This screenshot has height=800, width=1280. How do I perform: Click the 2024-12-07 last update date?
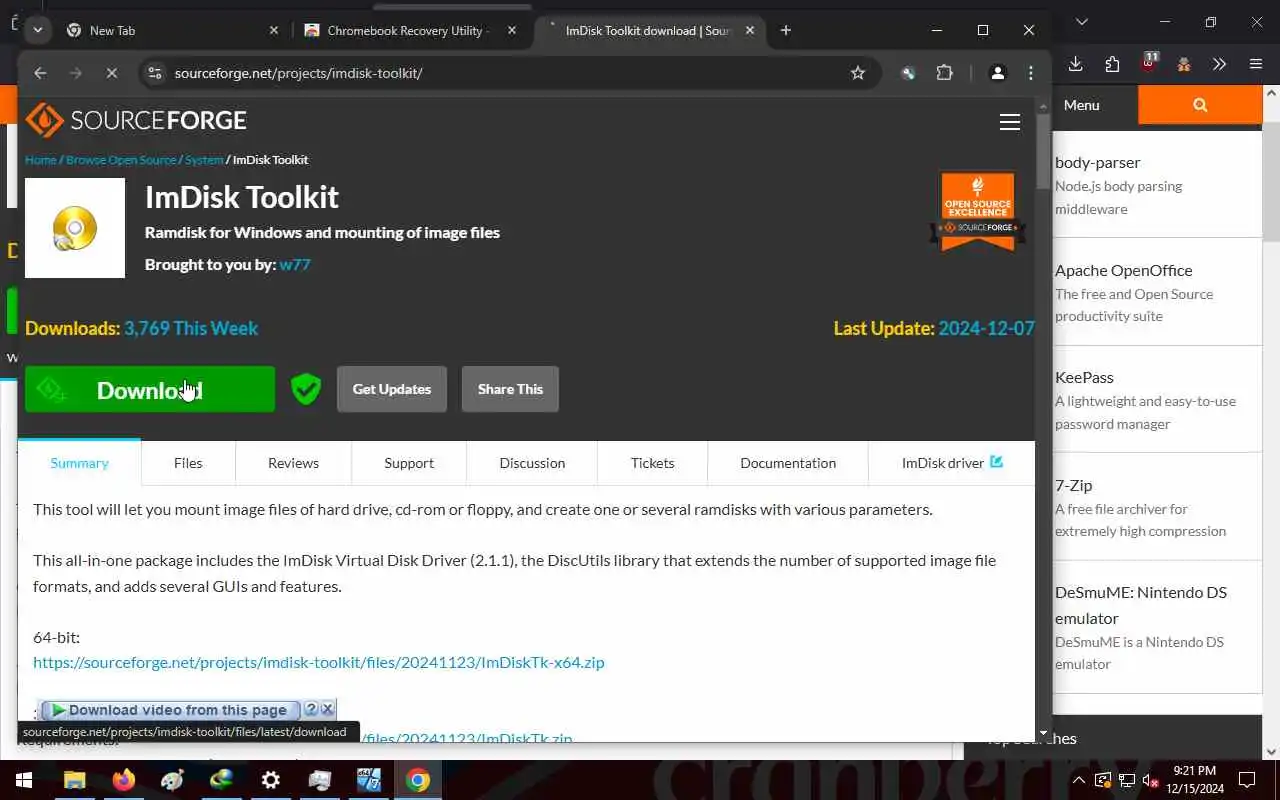pyautogui.click(x=986, y=328)
